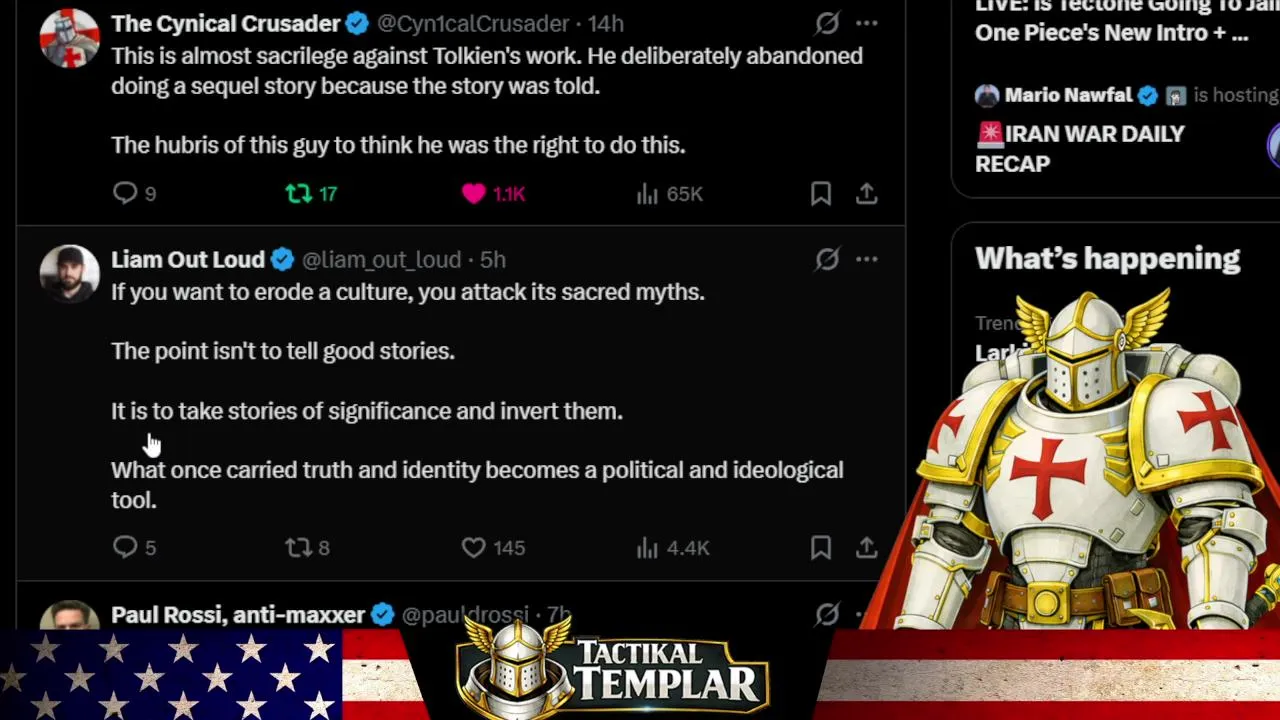Bookmark Liam Out Loud's post
This screenshot has width=1280, height=720.
[821, 547]
